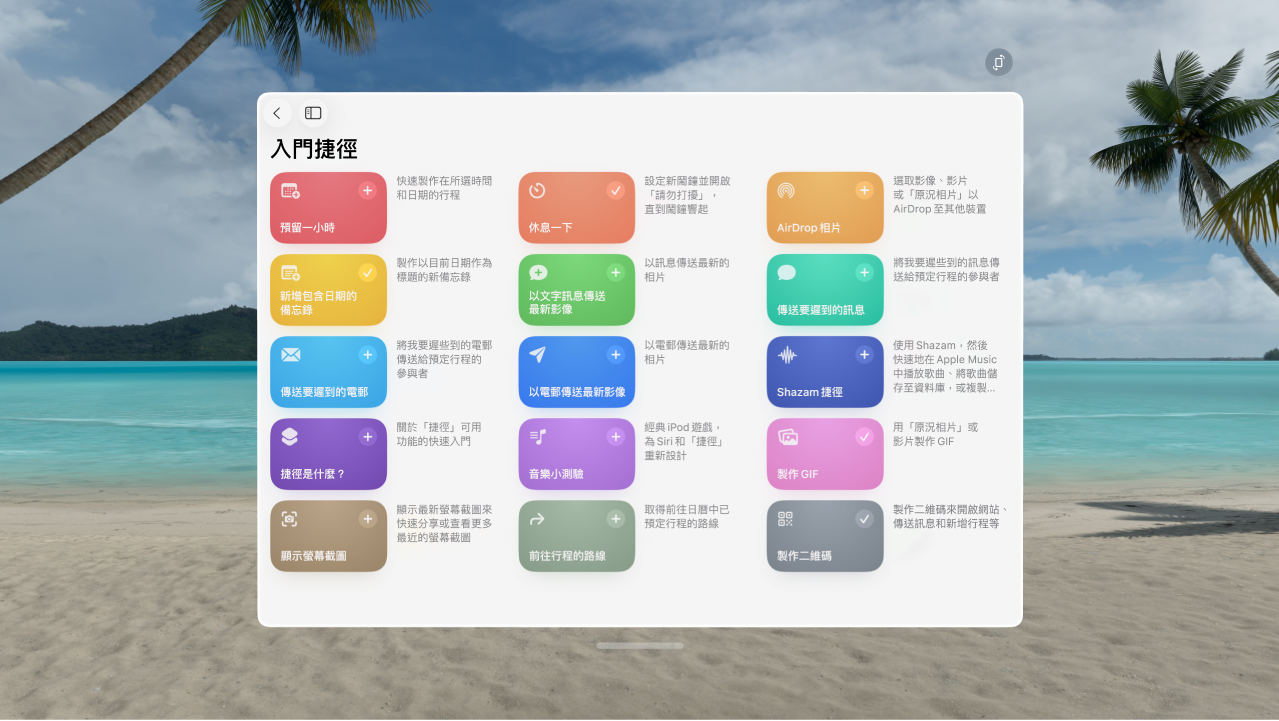
Task: Open the 休息一下 card label
Action: coord(550,228)
